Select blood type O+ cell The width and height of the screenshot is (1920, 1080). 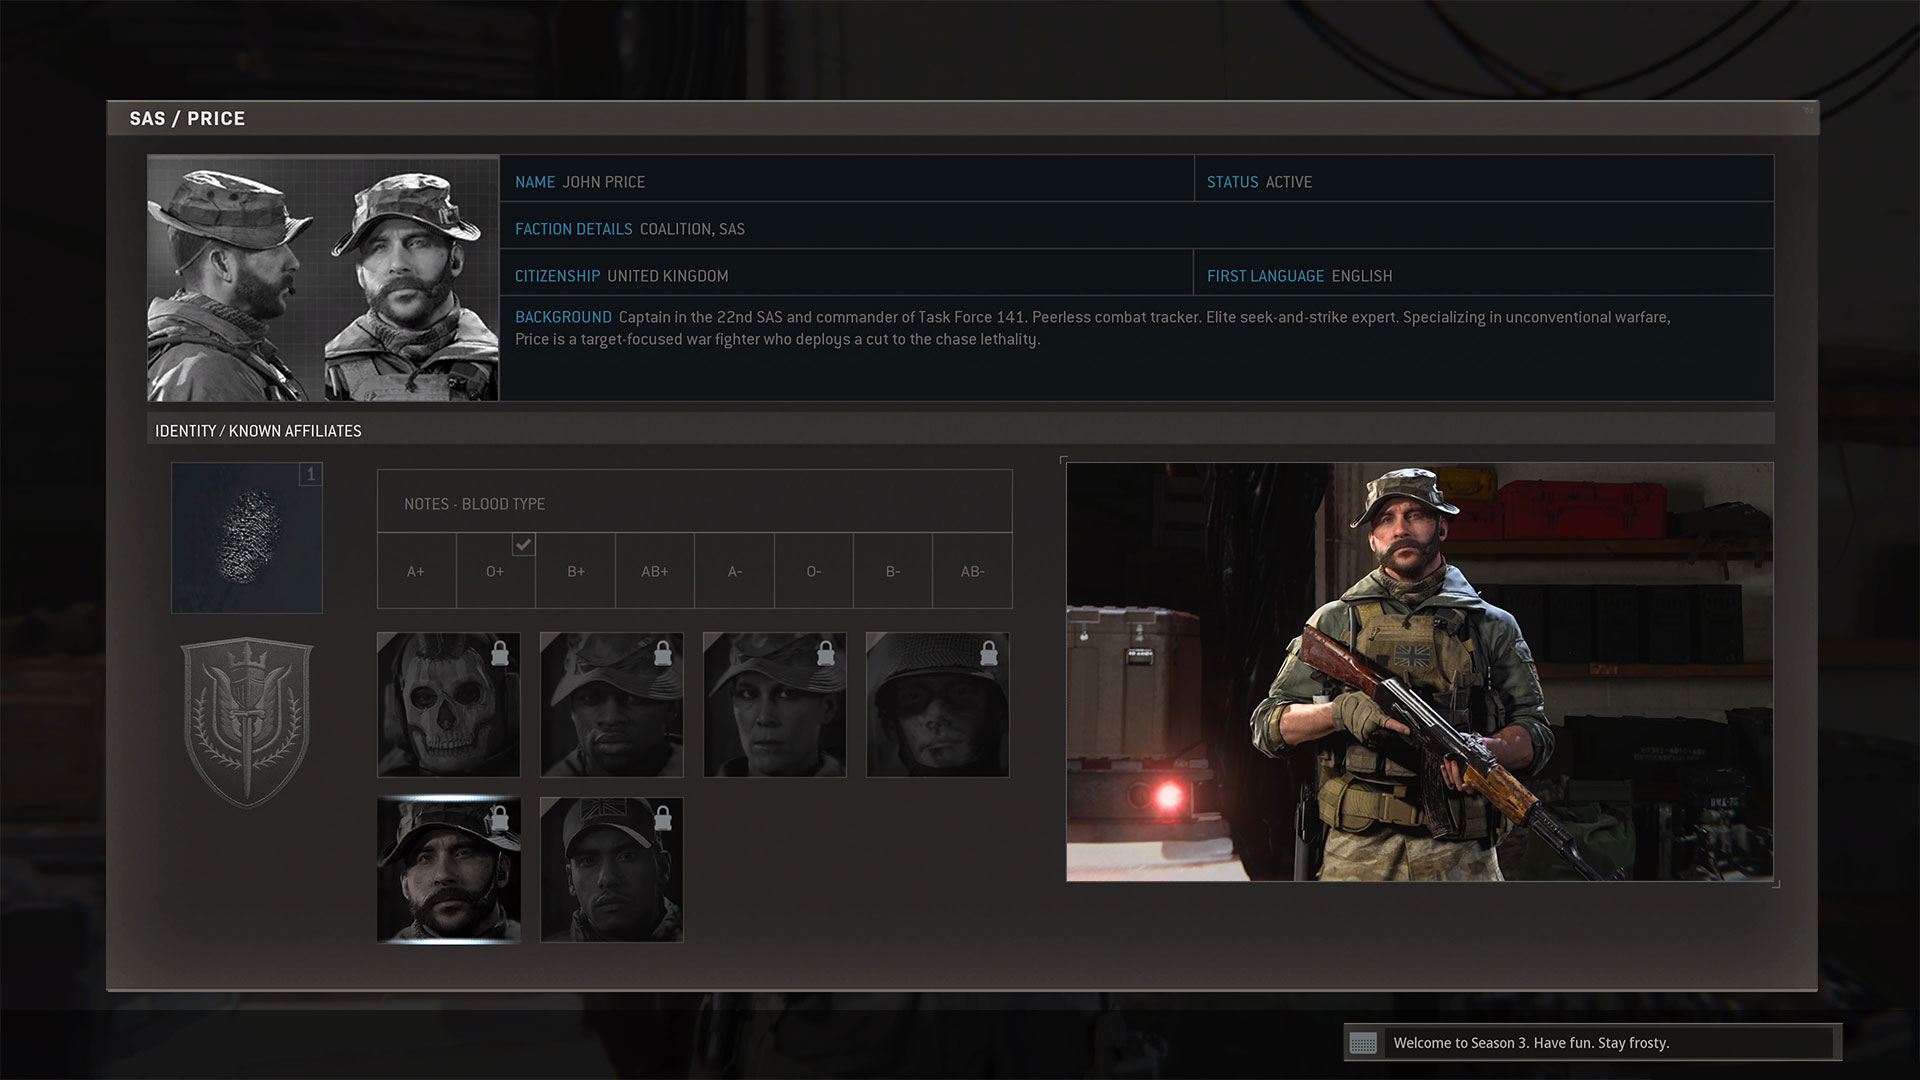(x=495, y=571)
